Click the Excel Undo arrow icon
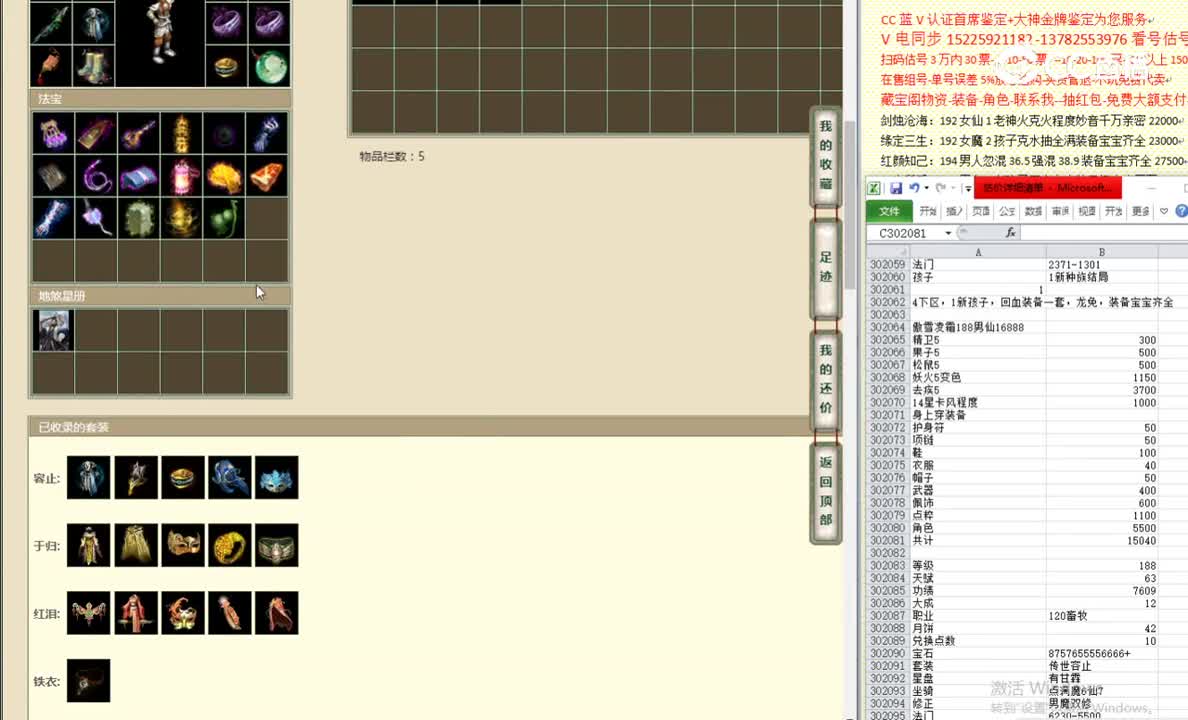The image size is (1188, 720). click(x=914, y=188)
